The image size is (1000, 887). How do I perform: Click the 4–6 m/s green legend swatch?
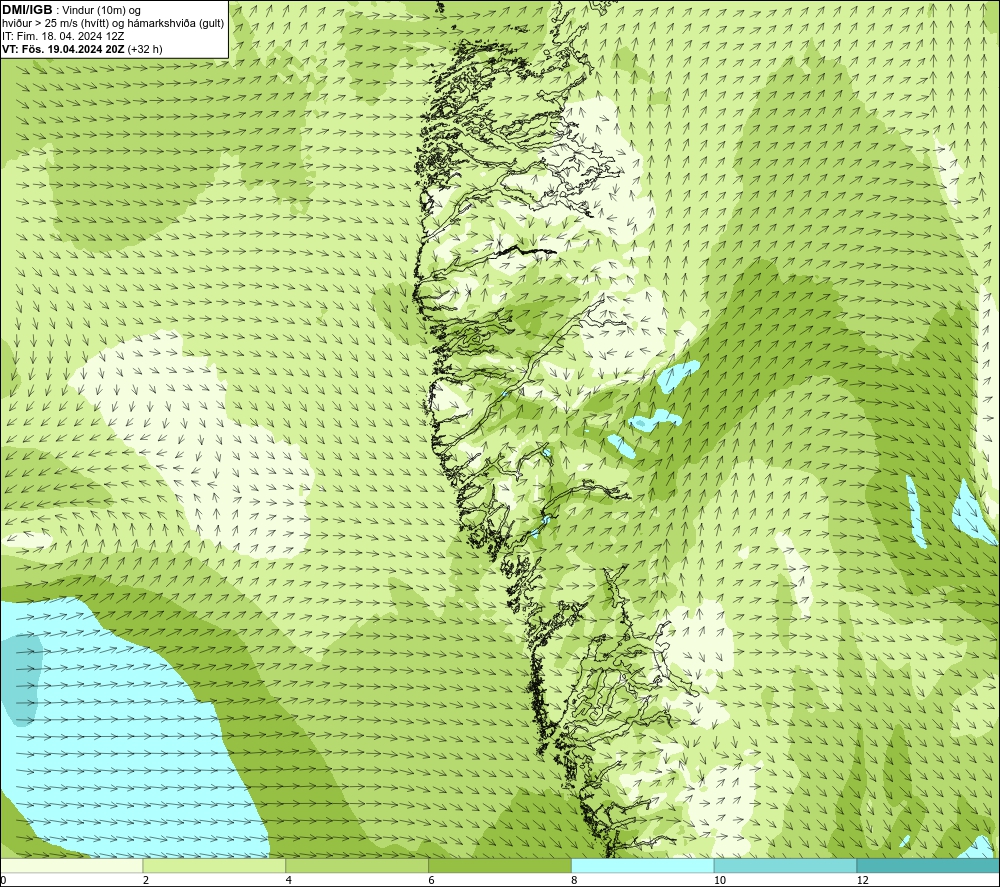[357, 866]
